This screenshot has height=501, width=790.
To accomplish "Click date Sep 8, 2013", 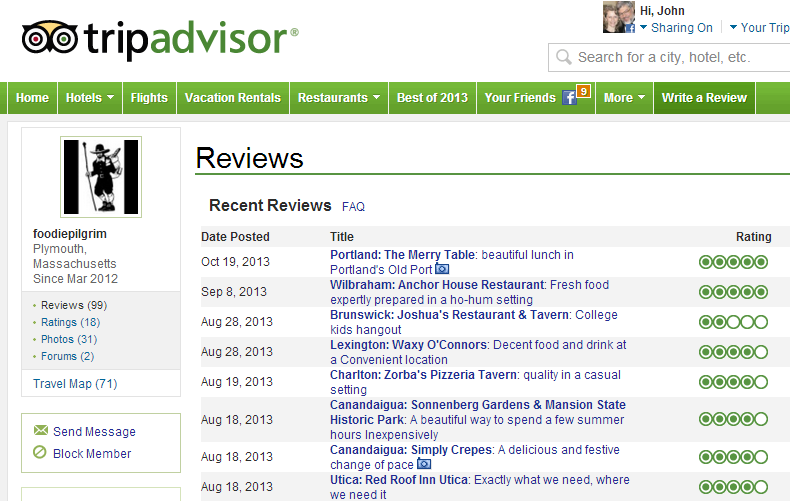I will pos(234,292).
